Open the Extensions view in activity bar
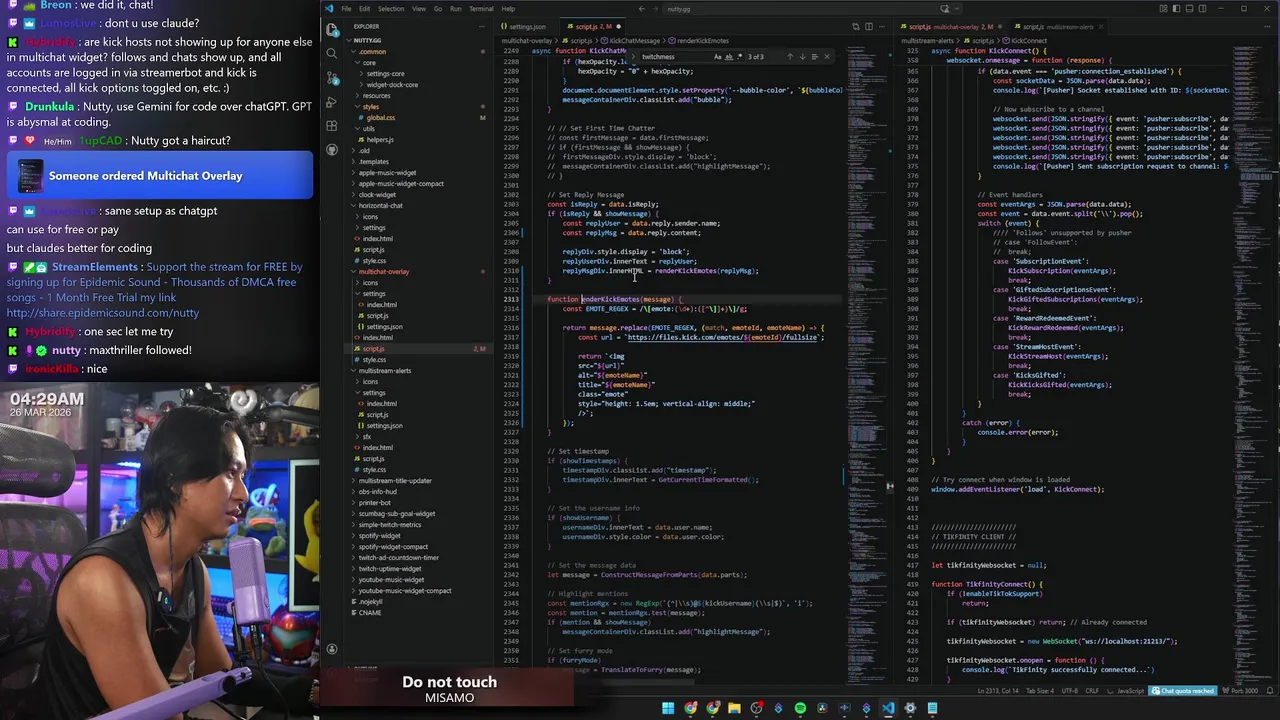Screen dimensions: 1280x720 click(332, 126)
